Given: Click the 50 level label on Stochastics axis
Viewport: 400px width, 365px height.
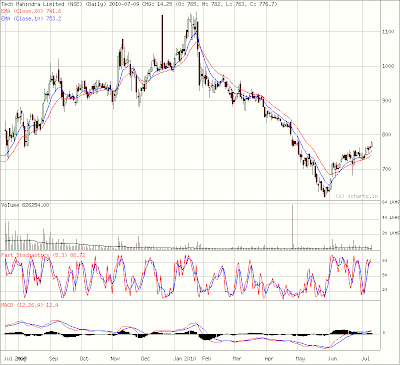Looking at the screenshot, I should click(x=384, y=275).
